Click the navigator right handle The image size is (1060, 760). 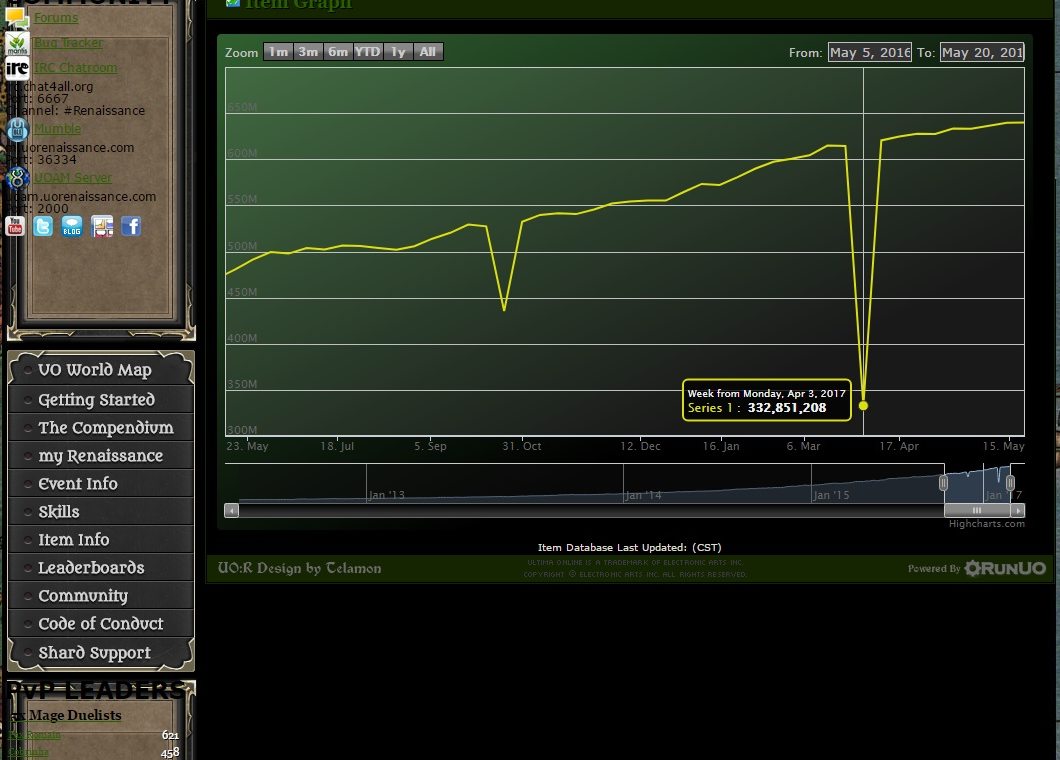[x=1010, y=483]
